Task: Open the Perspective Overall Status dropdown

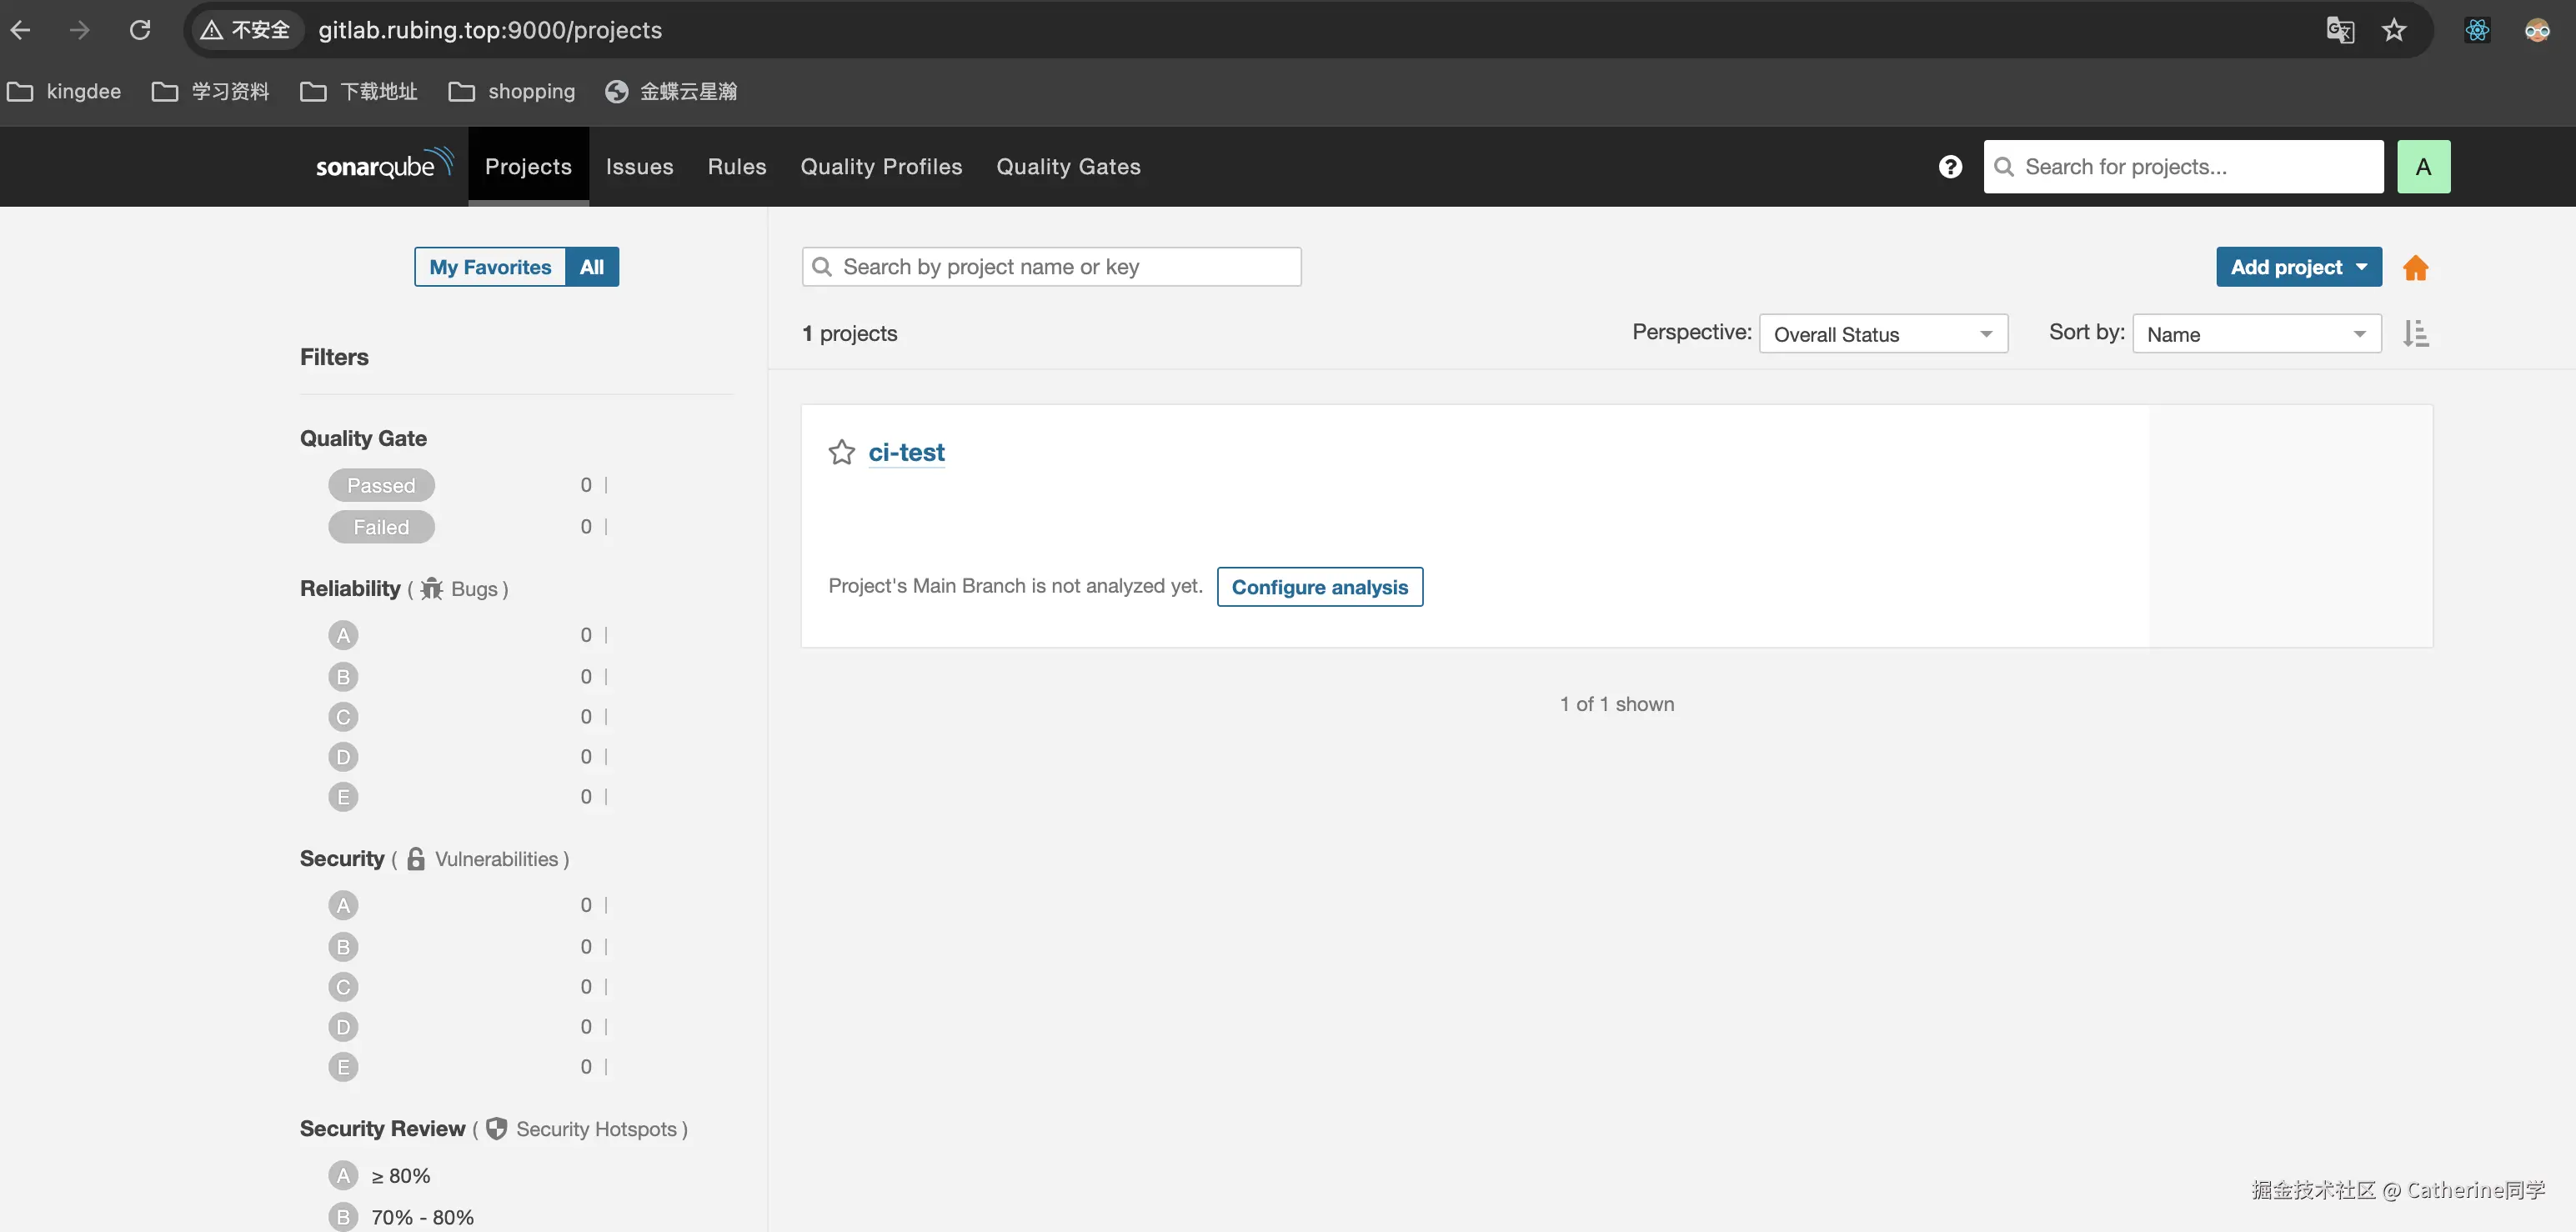Action: [1882, 334]
